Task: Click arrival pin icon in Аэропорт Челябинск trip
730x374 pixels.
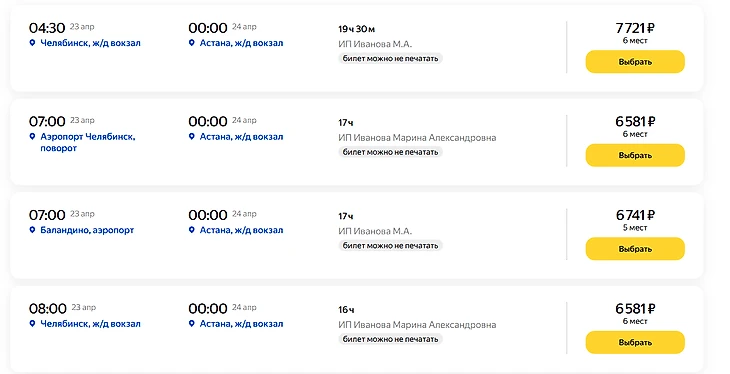Action: pos(191,136)
